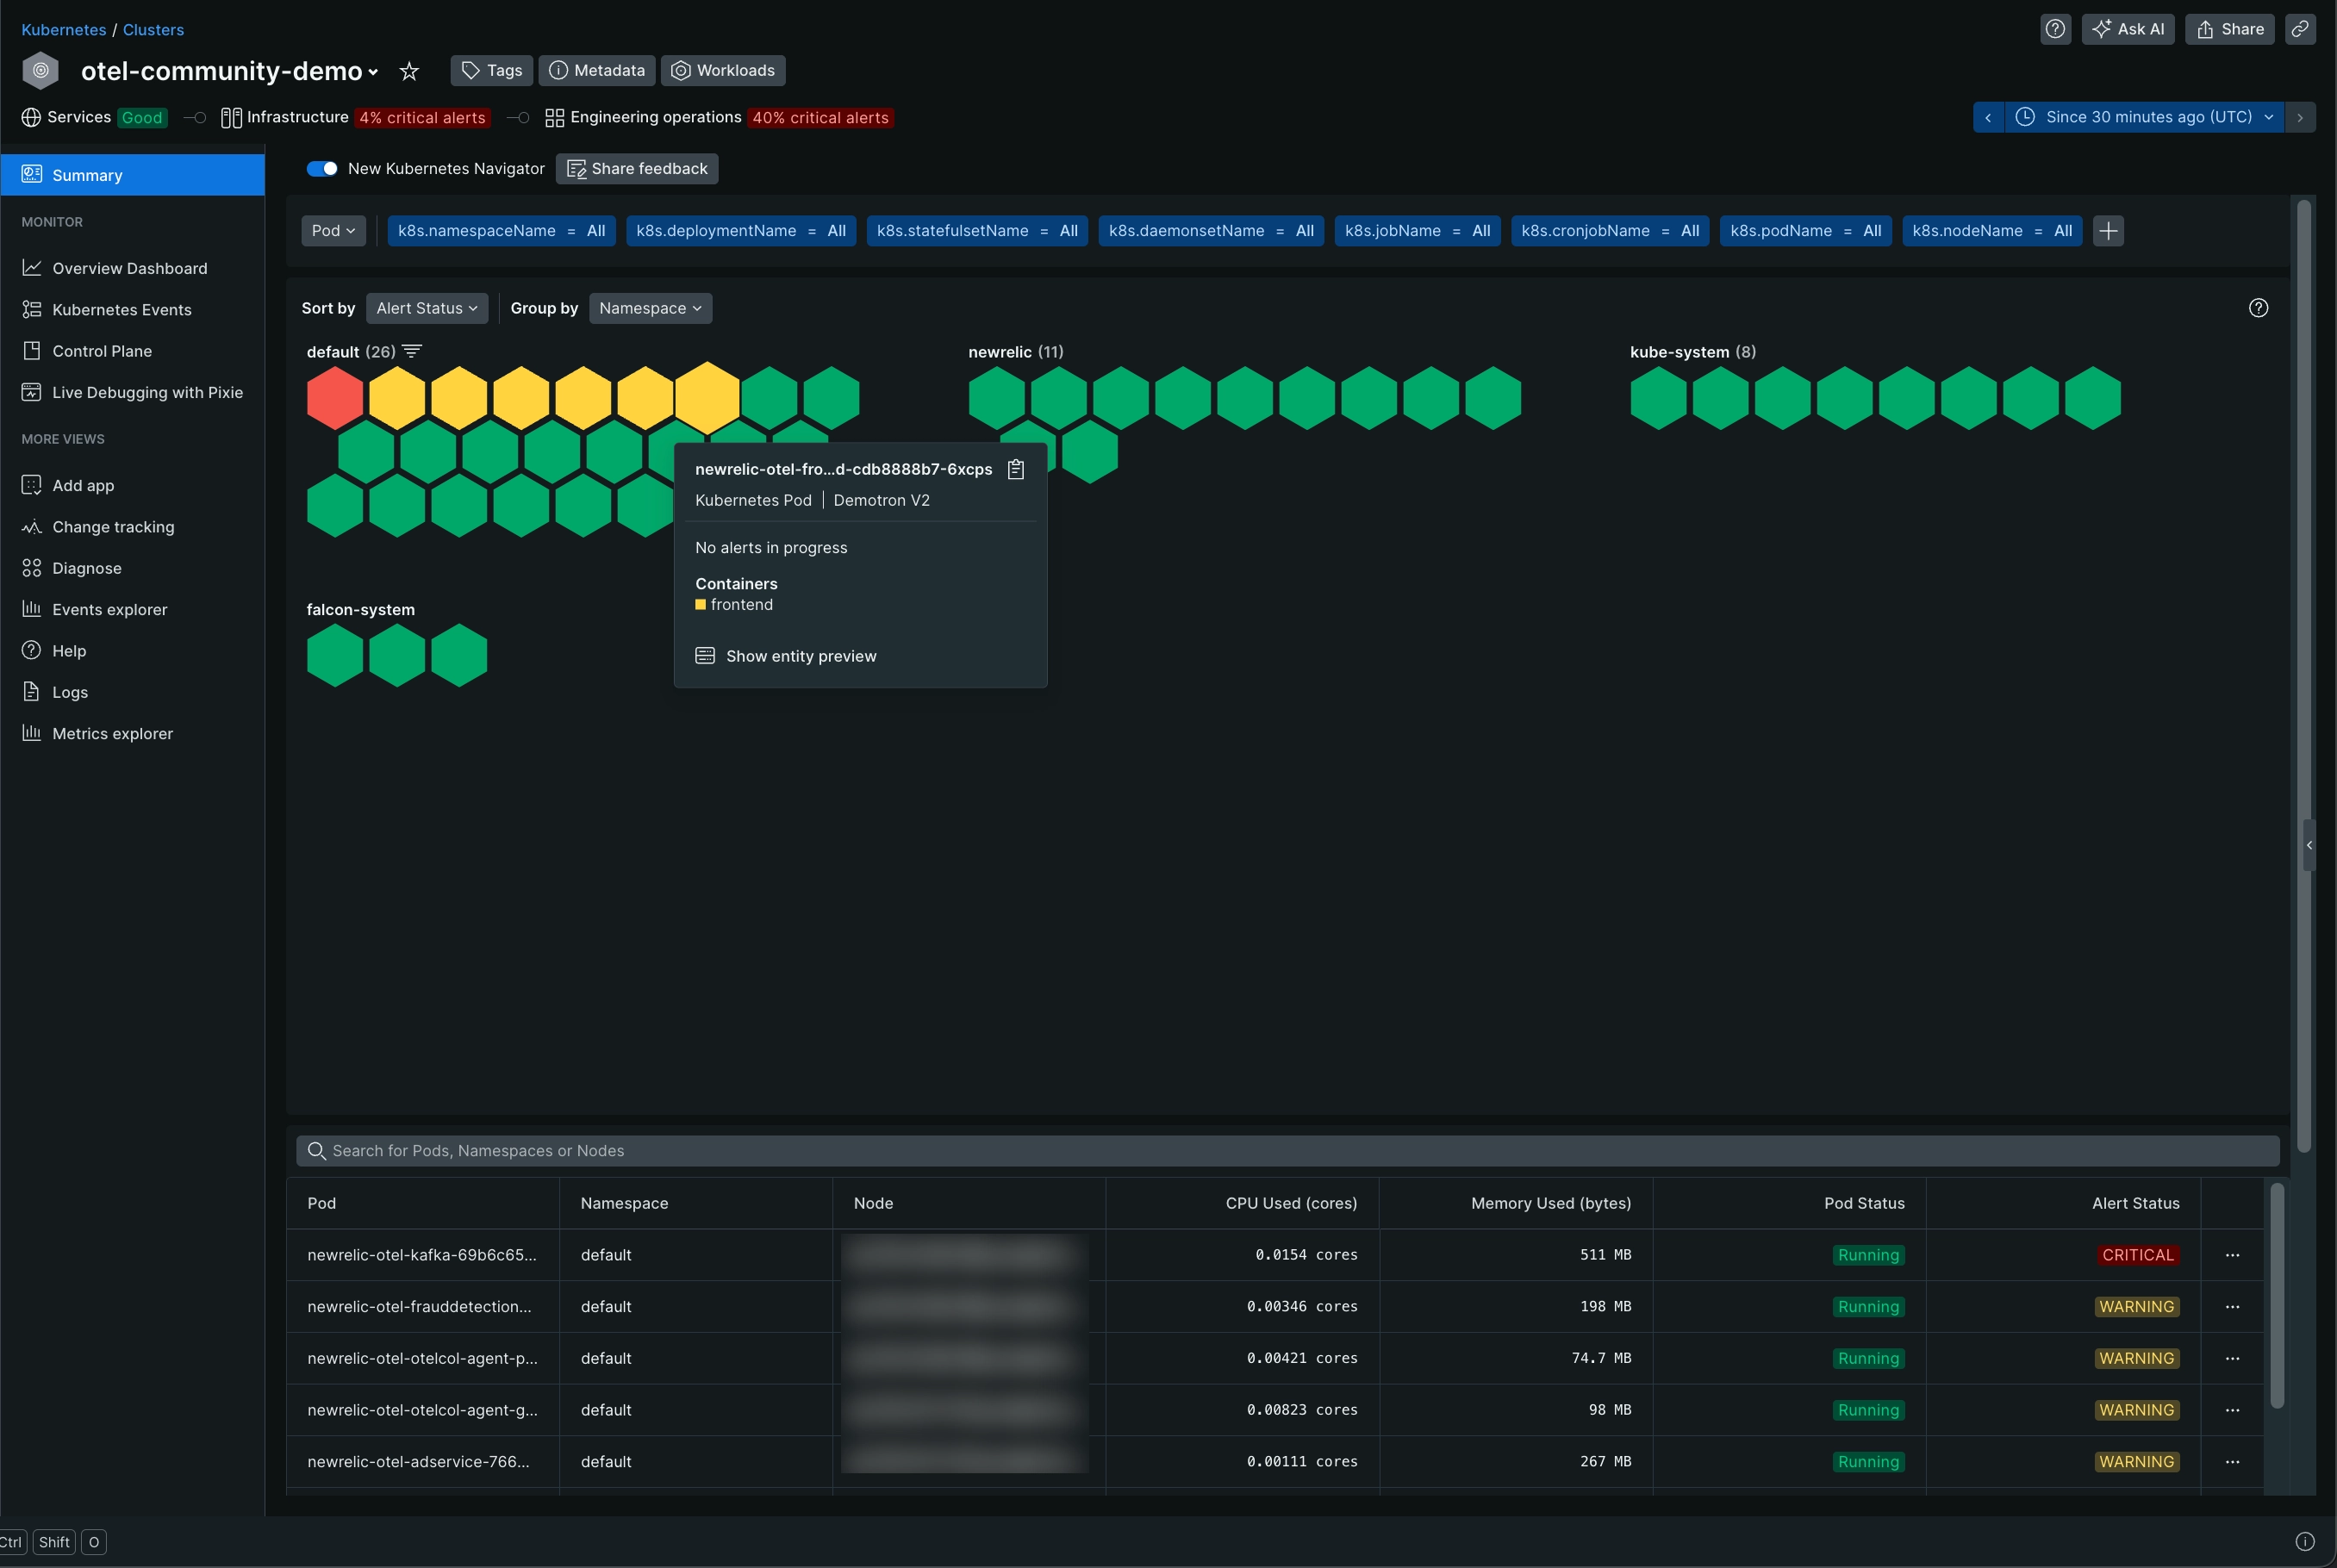
Task: Click the filter icon beside default (26)
Action: pyautogui.click(x=412, y=351)
